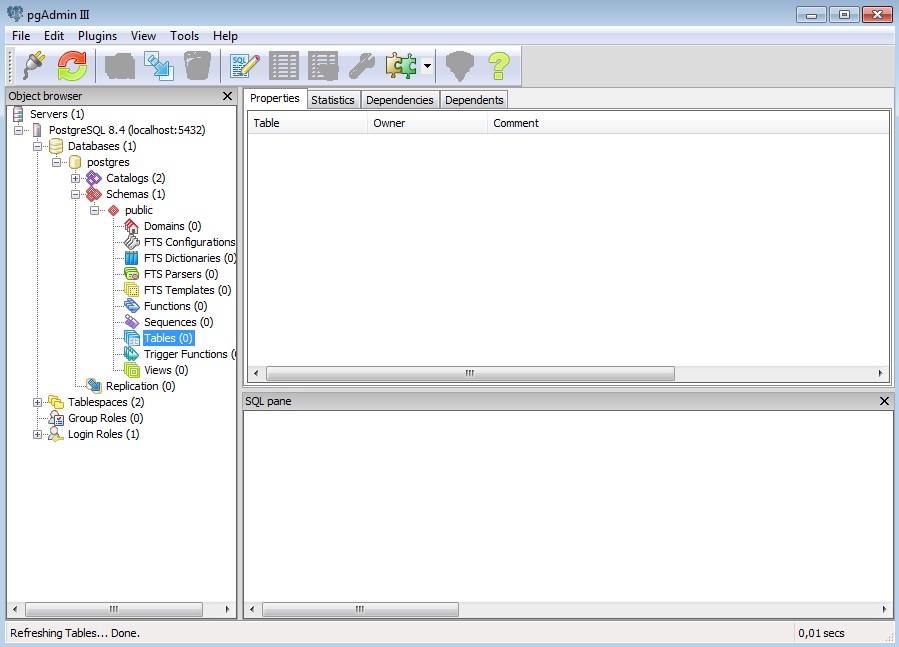This screenshot has height=647, width=899.
Task: Select the FTS Configurations tree item
Action: tap(189, 242)
